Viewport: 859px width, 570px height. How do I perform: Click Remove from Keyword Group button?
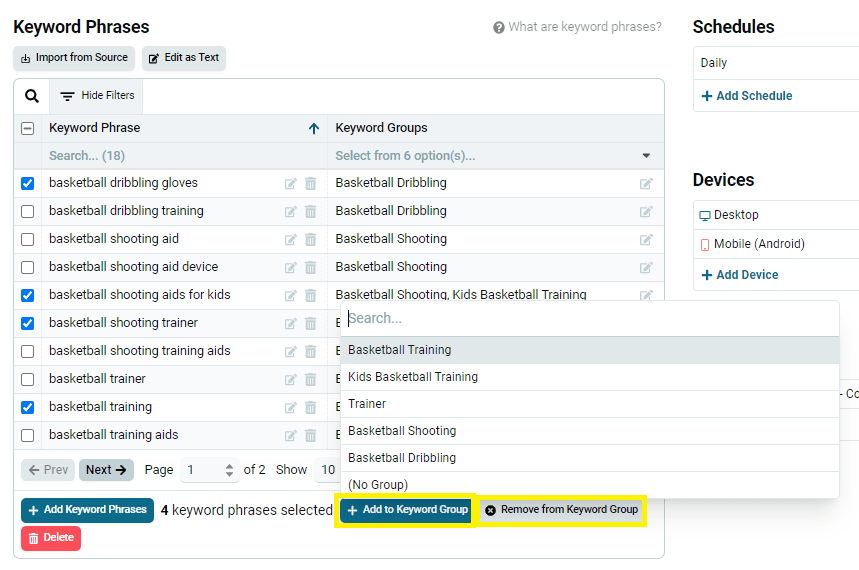pos(562,510)
